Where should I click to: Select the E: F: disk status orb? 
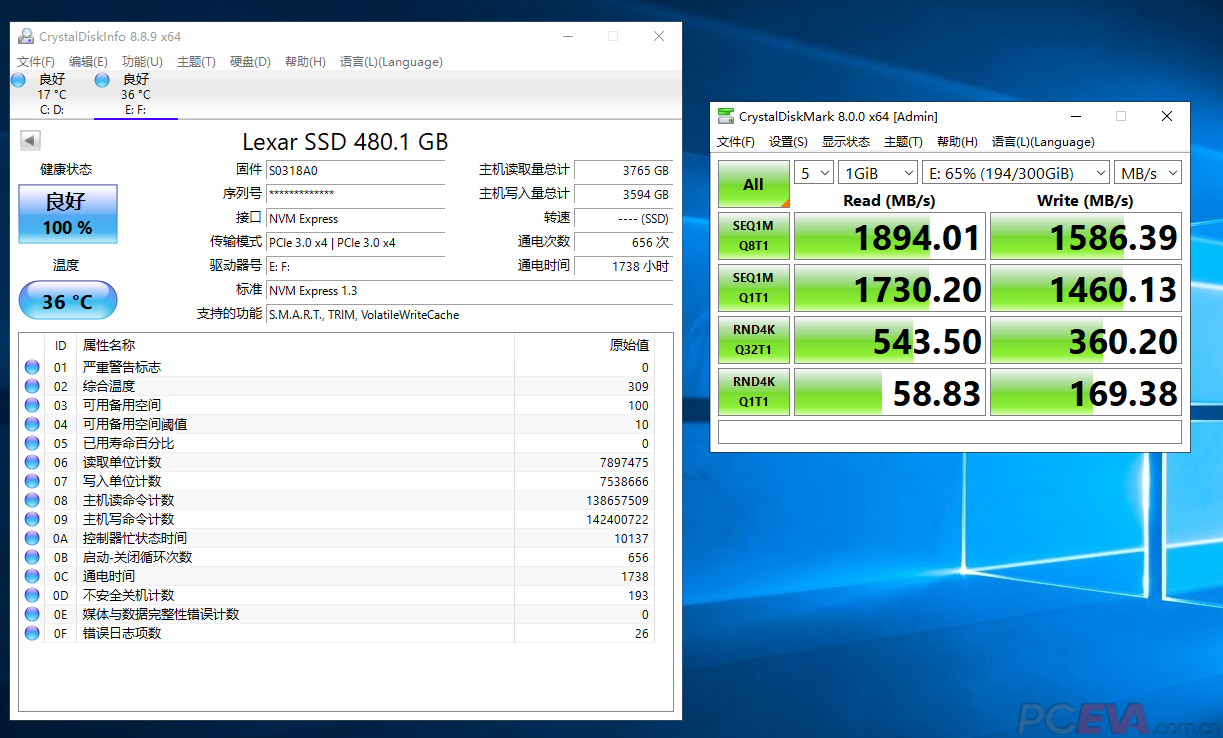[102, 80]
